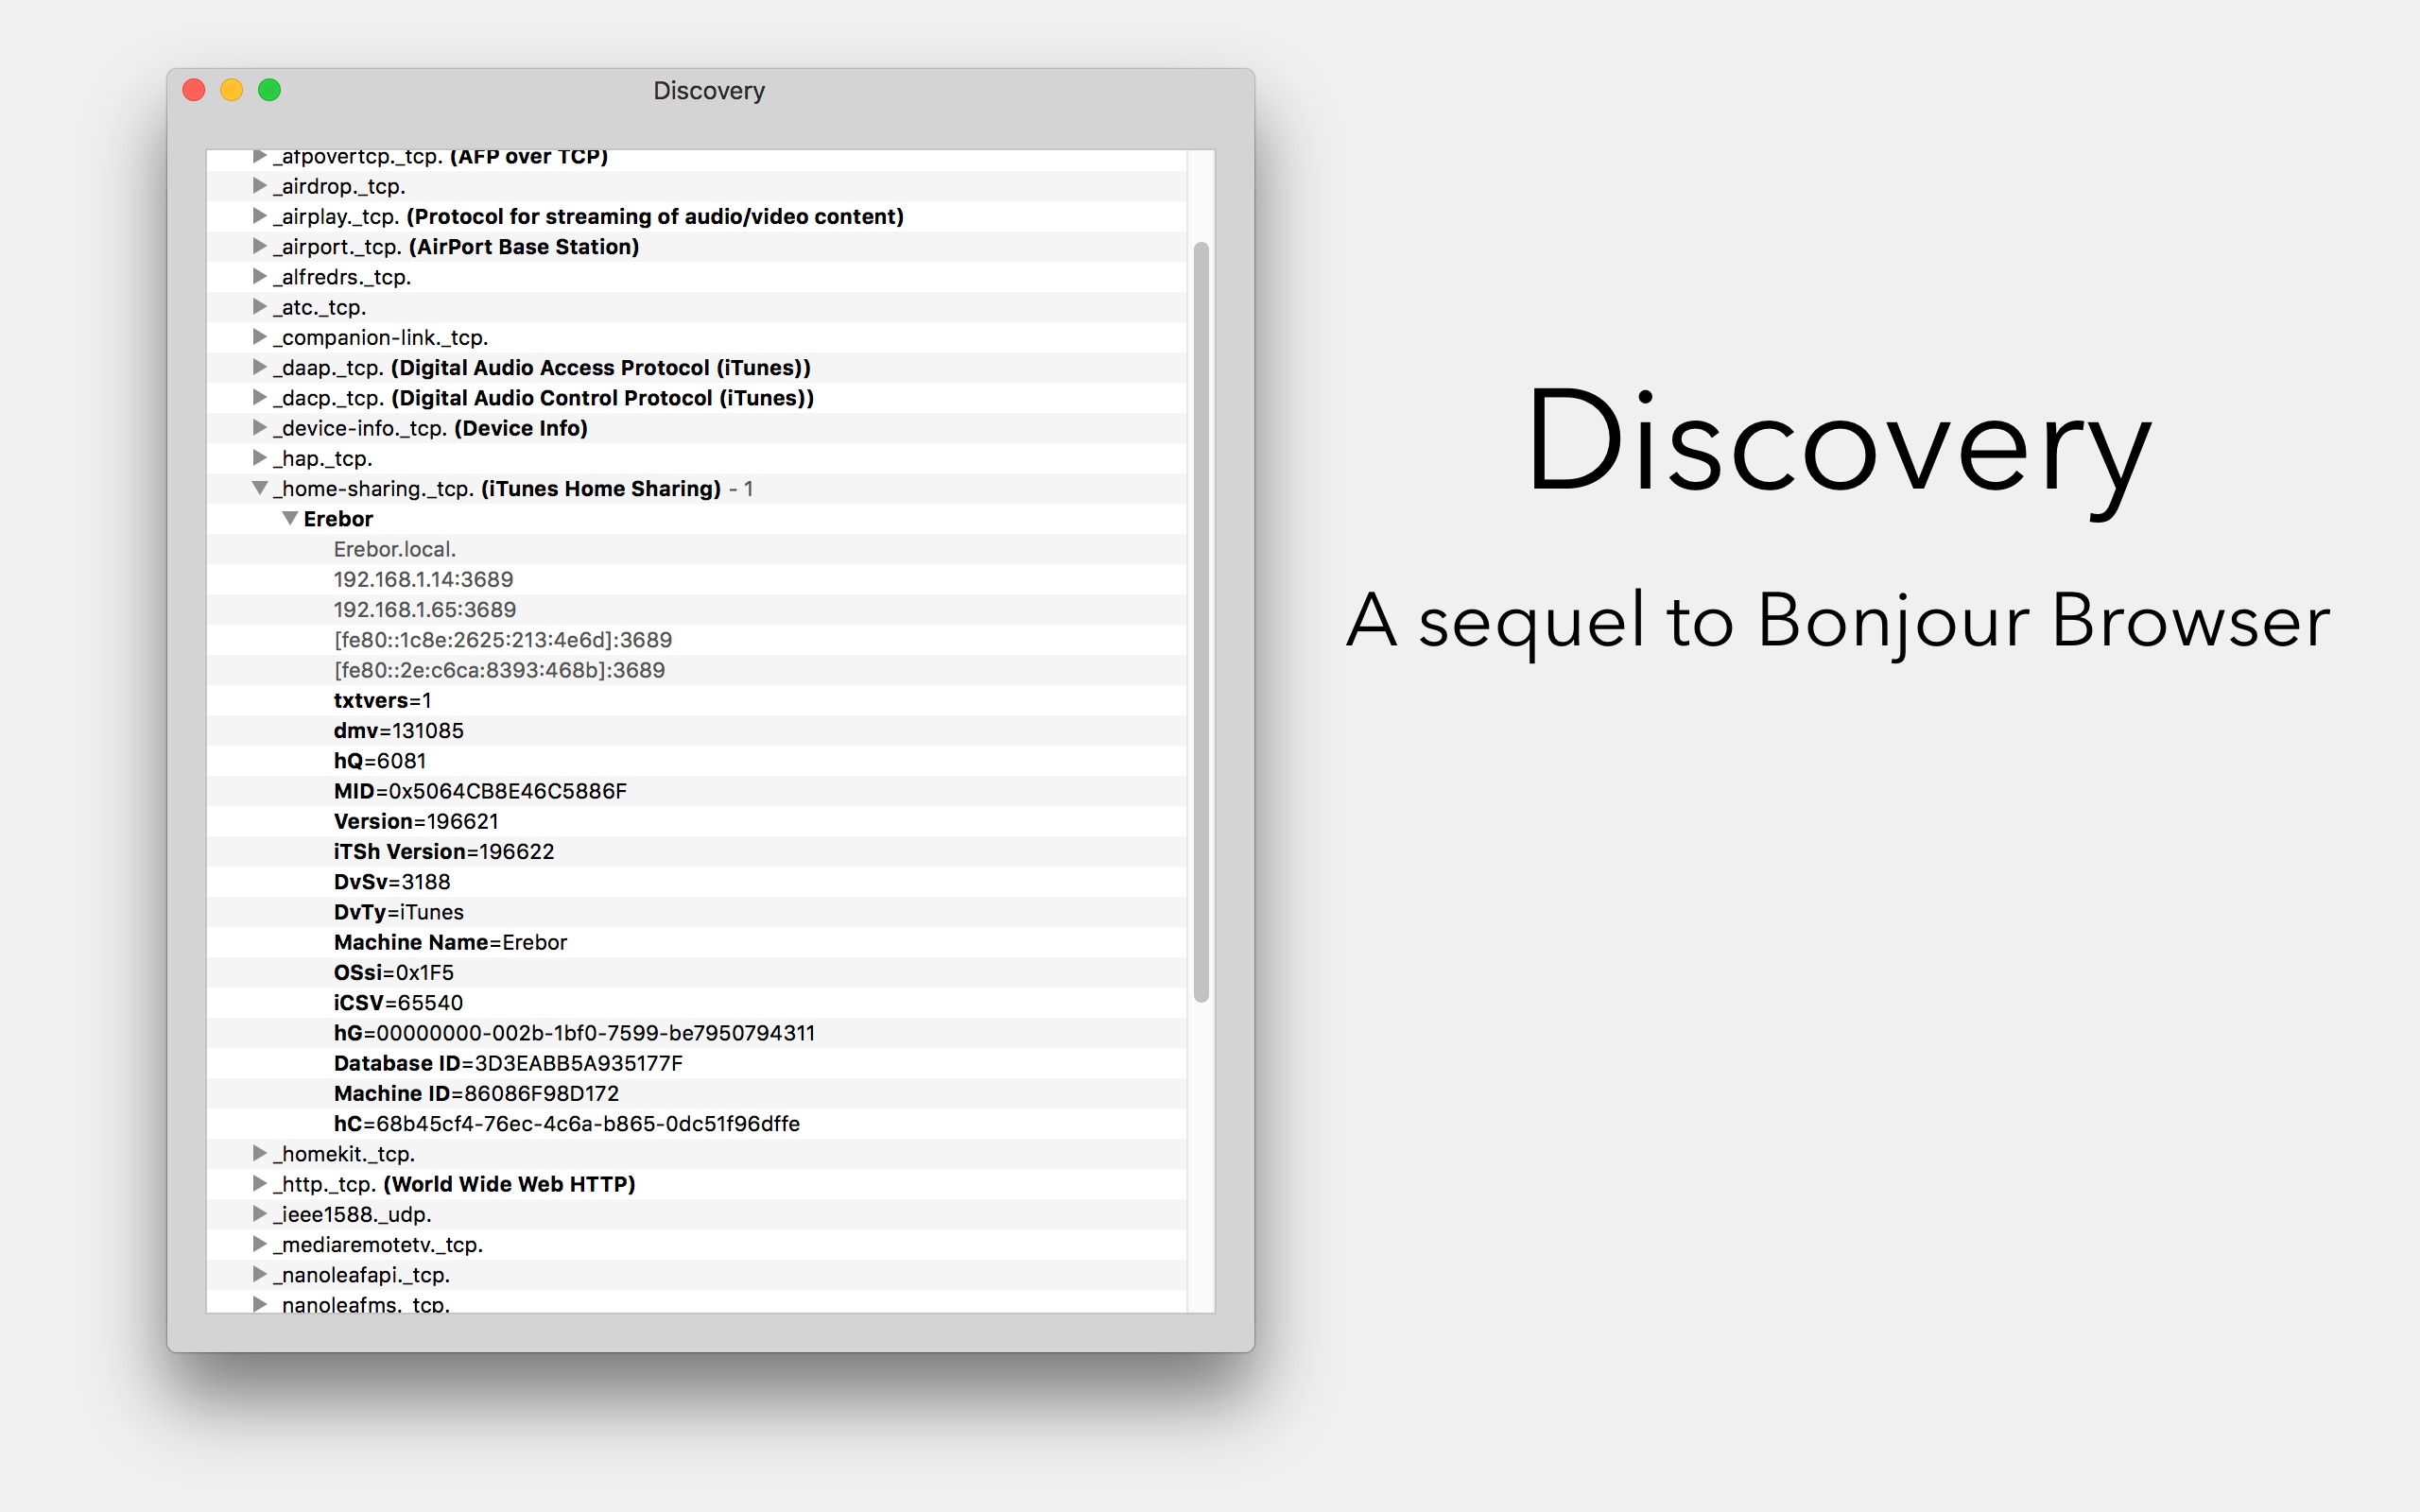Click the Discovery window title bar
This screenshot has width=2420, height=1512.
708,91
